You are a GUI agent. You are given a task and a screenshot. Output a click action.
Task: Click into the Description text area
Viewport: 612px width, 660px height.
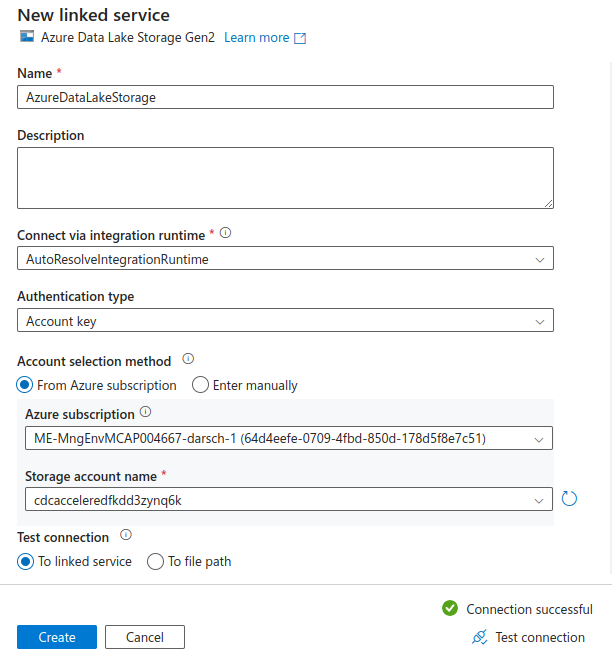[x=285, y=178]
